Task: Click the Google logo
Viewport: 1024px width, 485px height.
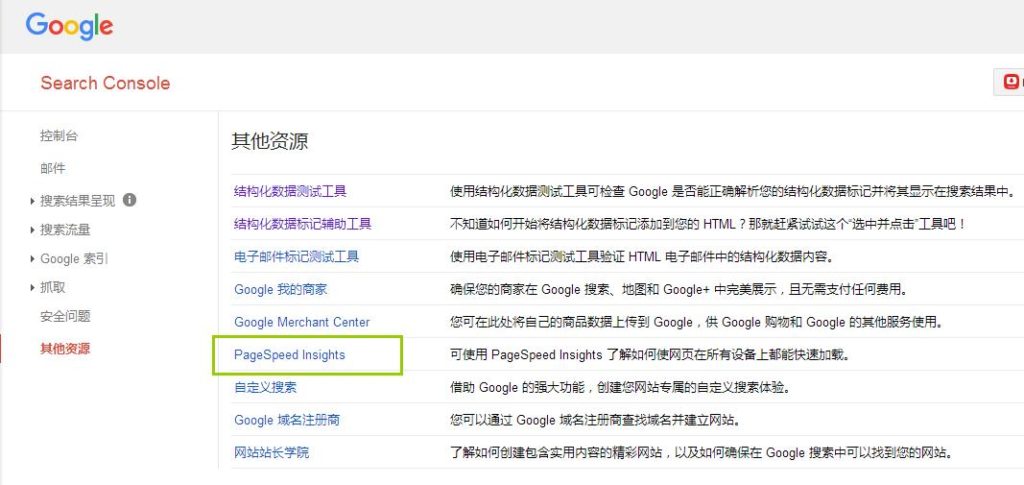Action: [69, 26]
